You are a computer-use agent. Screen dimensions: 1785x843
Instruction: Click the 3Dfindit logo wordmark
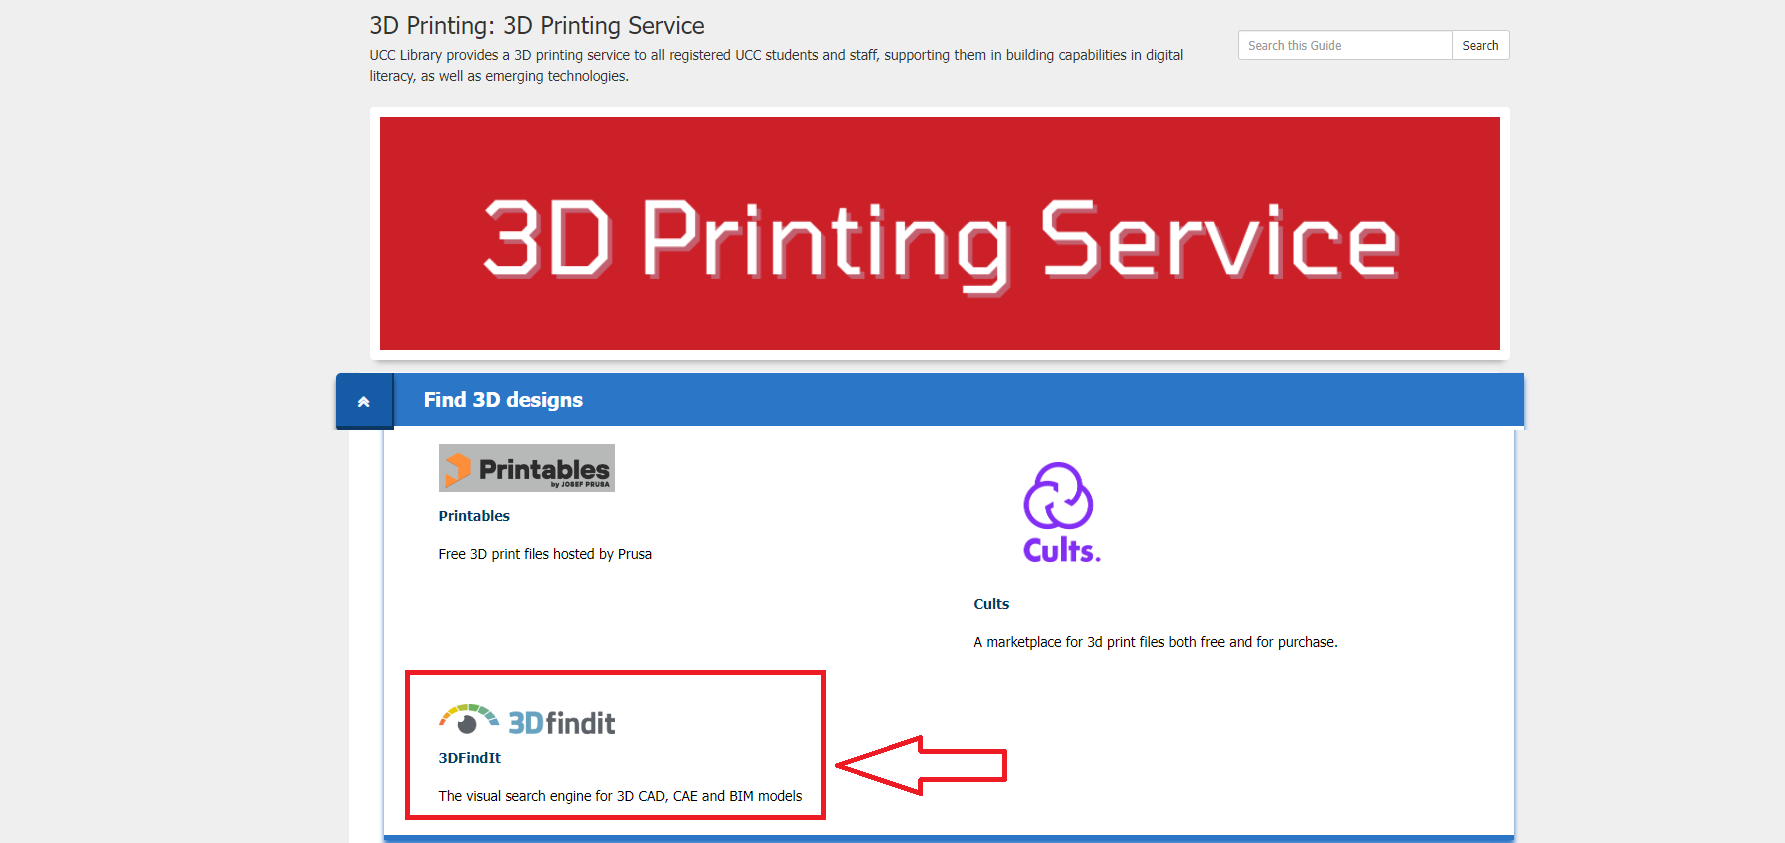pyautogui.click(x=562, y=723)
